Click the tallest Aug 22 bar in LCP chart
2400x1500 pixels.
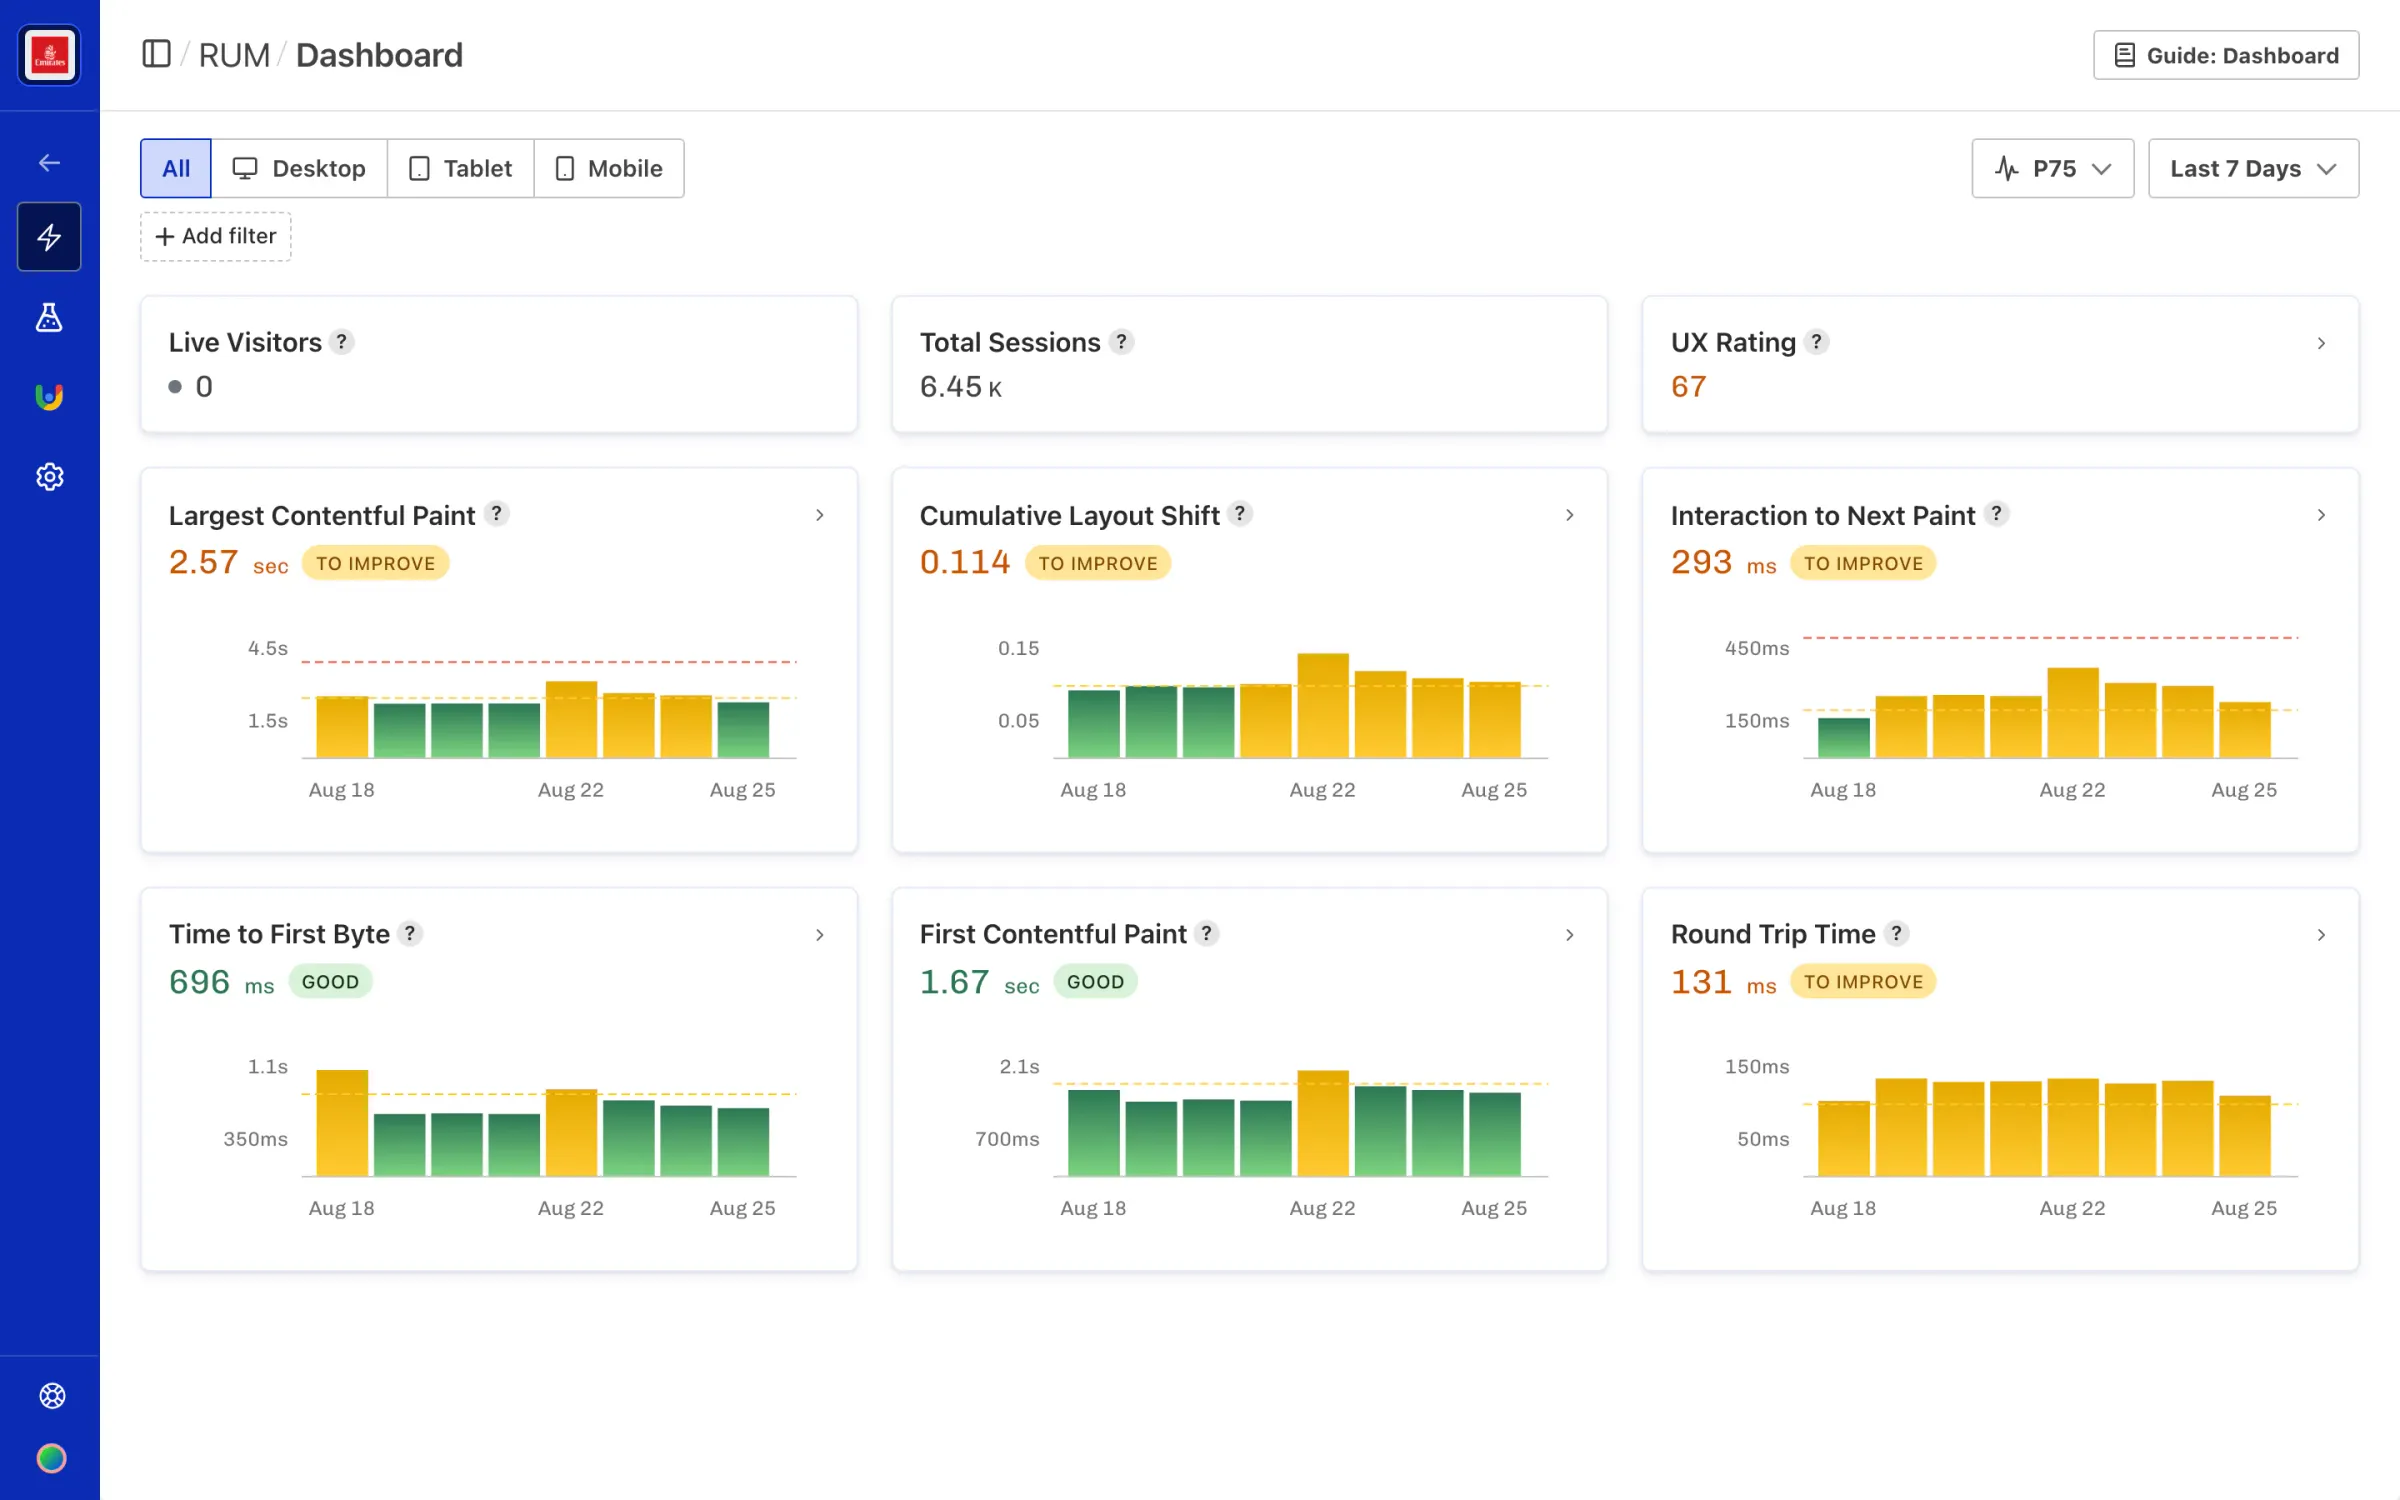(x=571, y=720)
